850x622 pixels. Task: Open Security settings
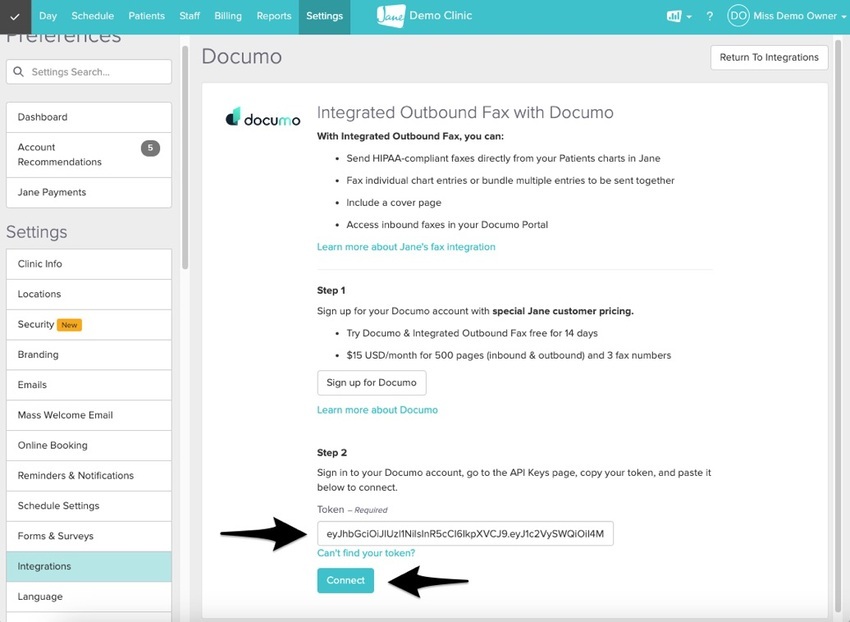point(89,325)
